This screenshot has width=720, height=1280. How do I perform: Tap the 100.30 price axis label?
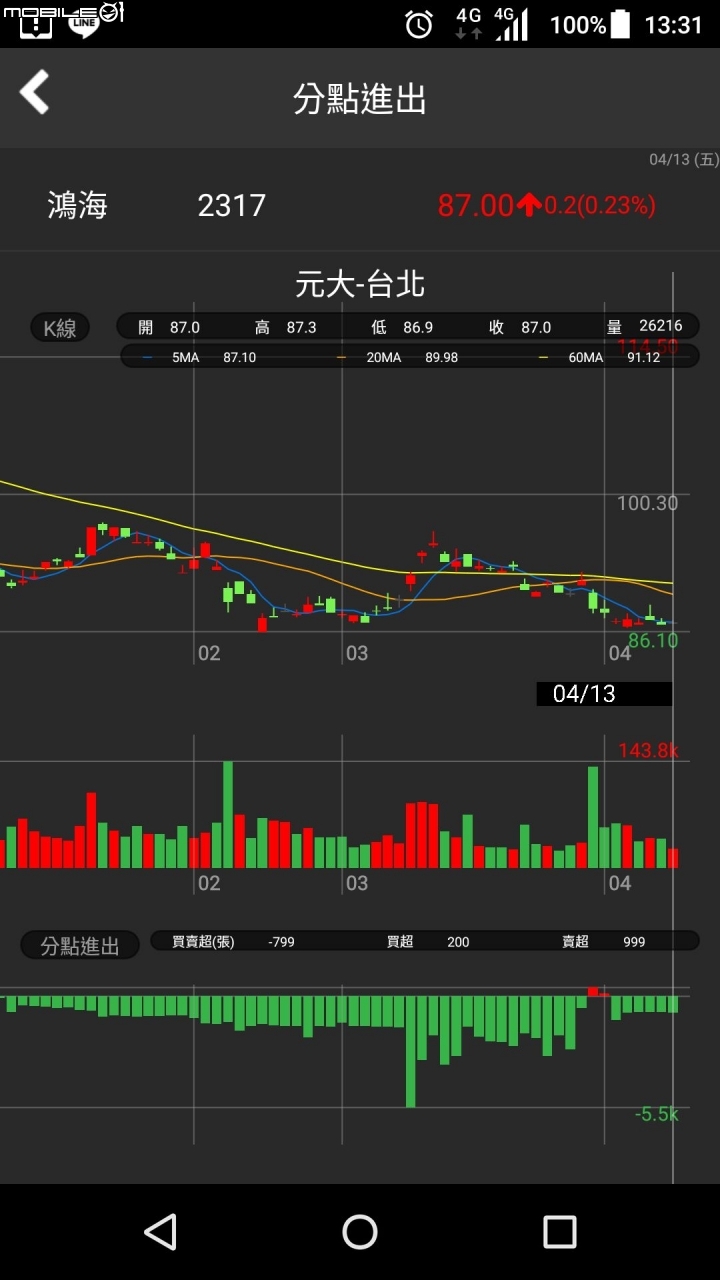[x=648, y=503]
